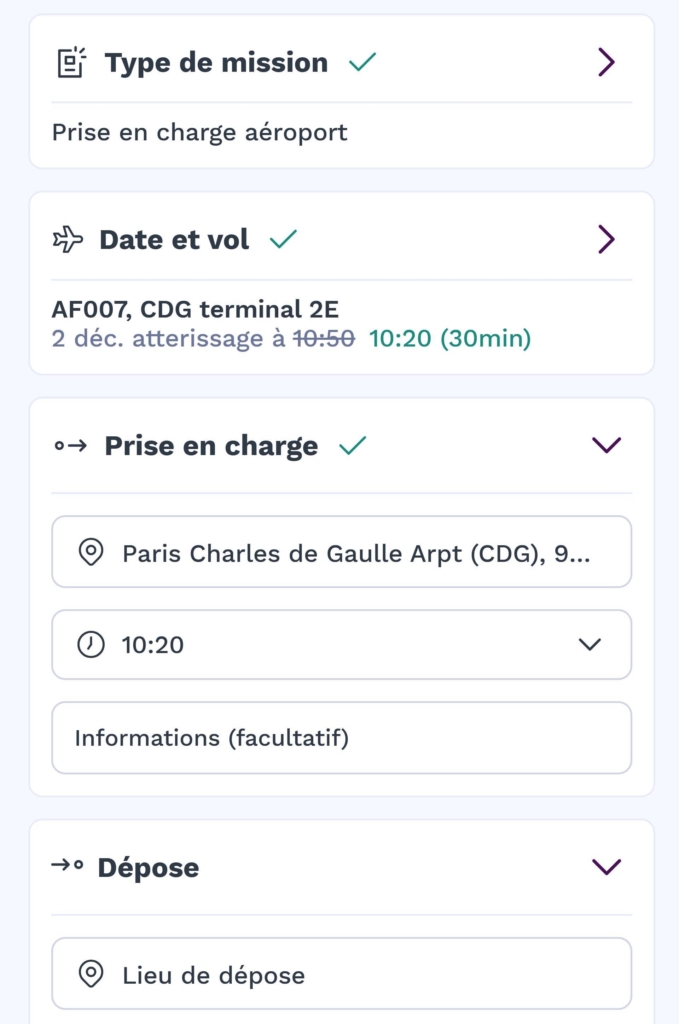Click the pickup route icon beside Prise en charge
This screenshot has height=1024, width=679.
[71, 446]
